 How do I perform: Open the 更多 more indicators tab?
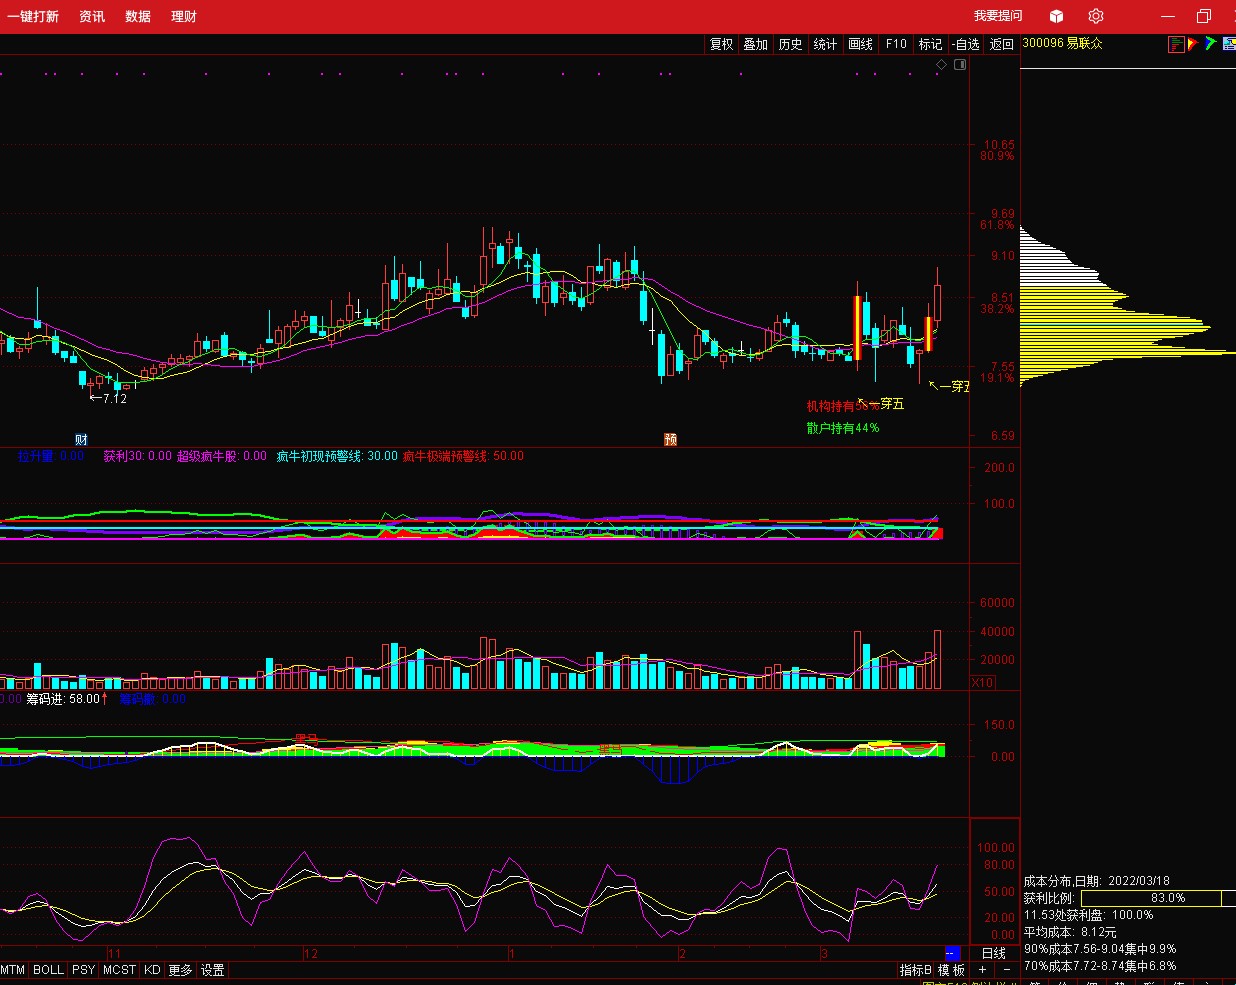(x=180, y=970)
